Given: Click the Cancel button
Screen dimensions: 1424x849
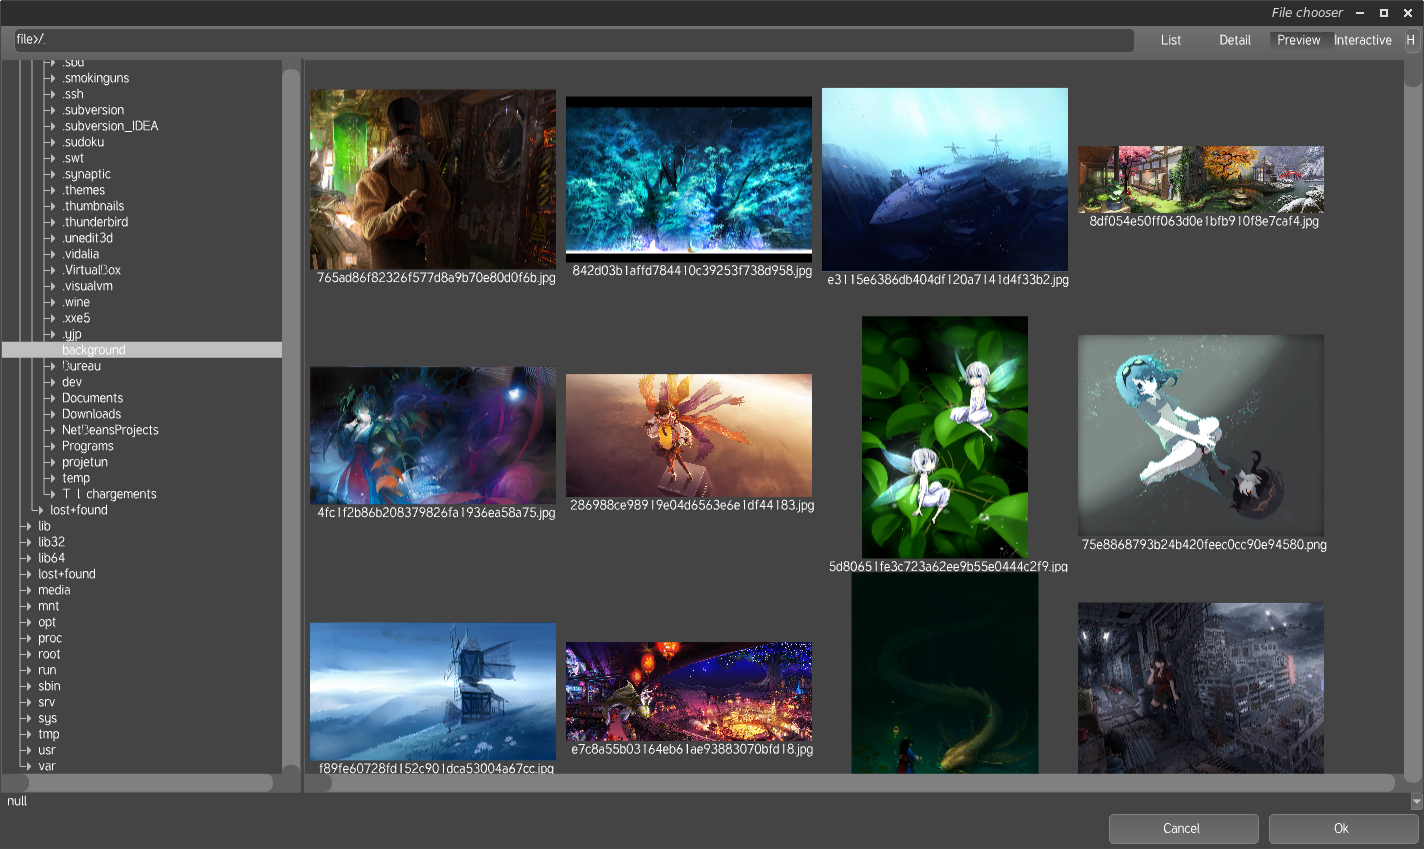Looking at the screenshot, I should 1183,828.
